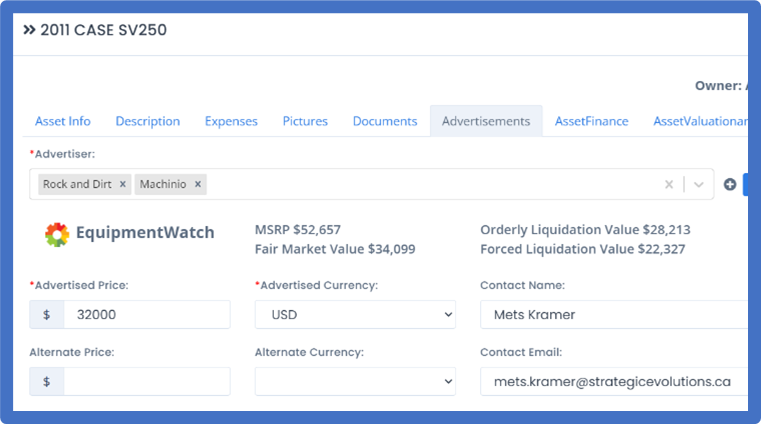Click the EquipmentWatch brand name text
Screen dimensions: 761x424
[145, 232]
